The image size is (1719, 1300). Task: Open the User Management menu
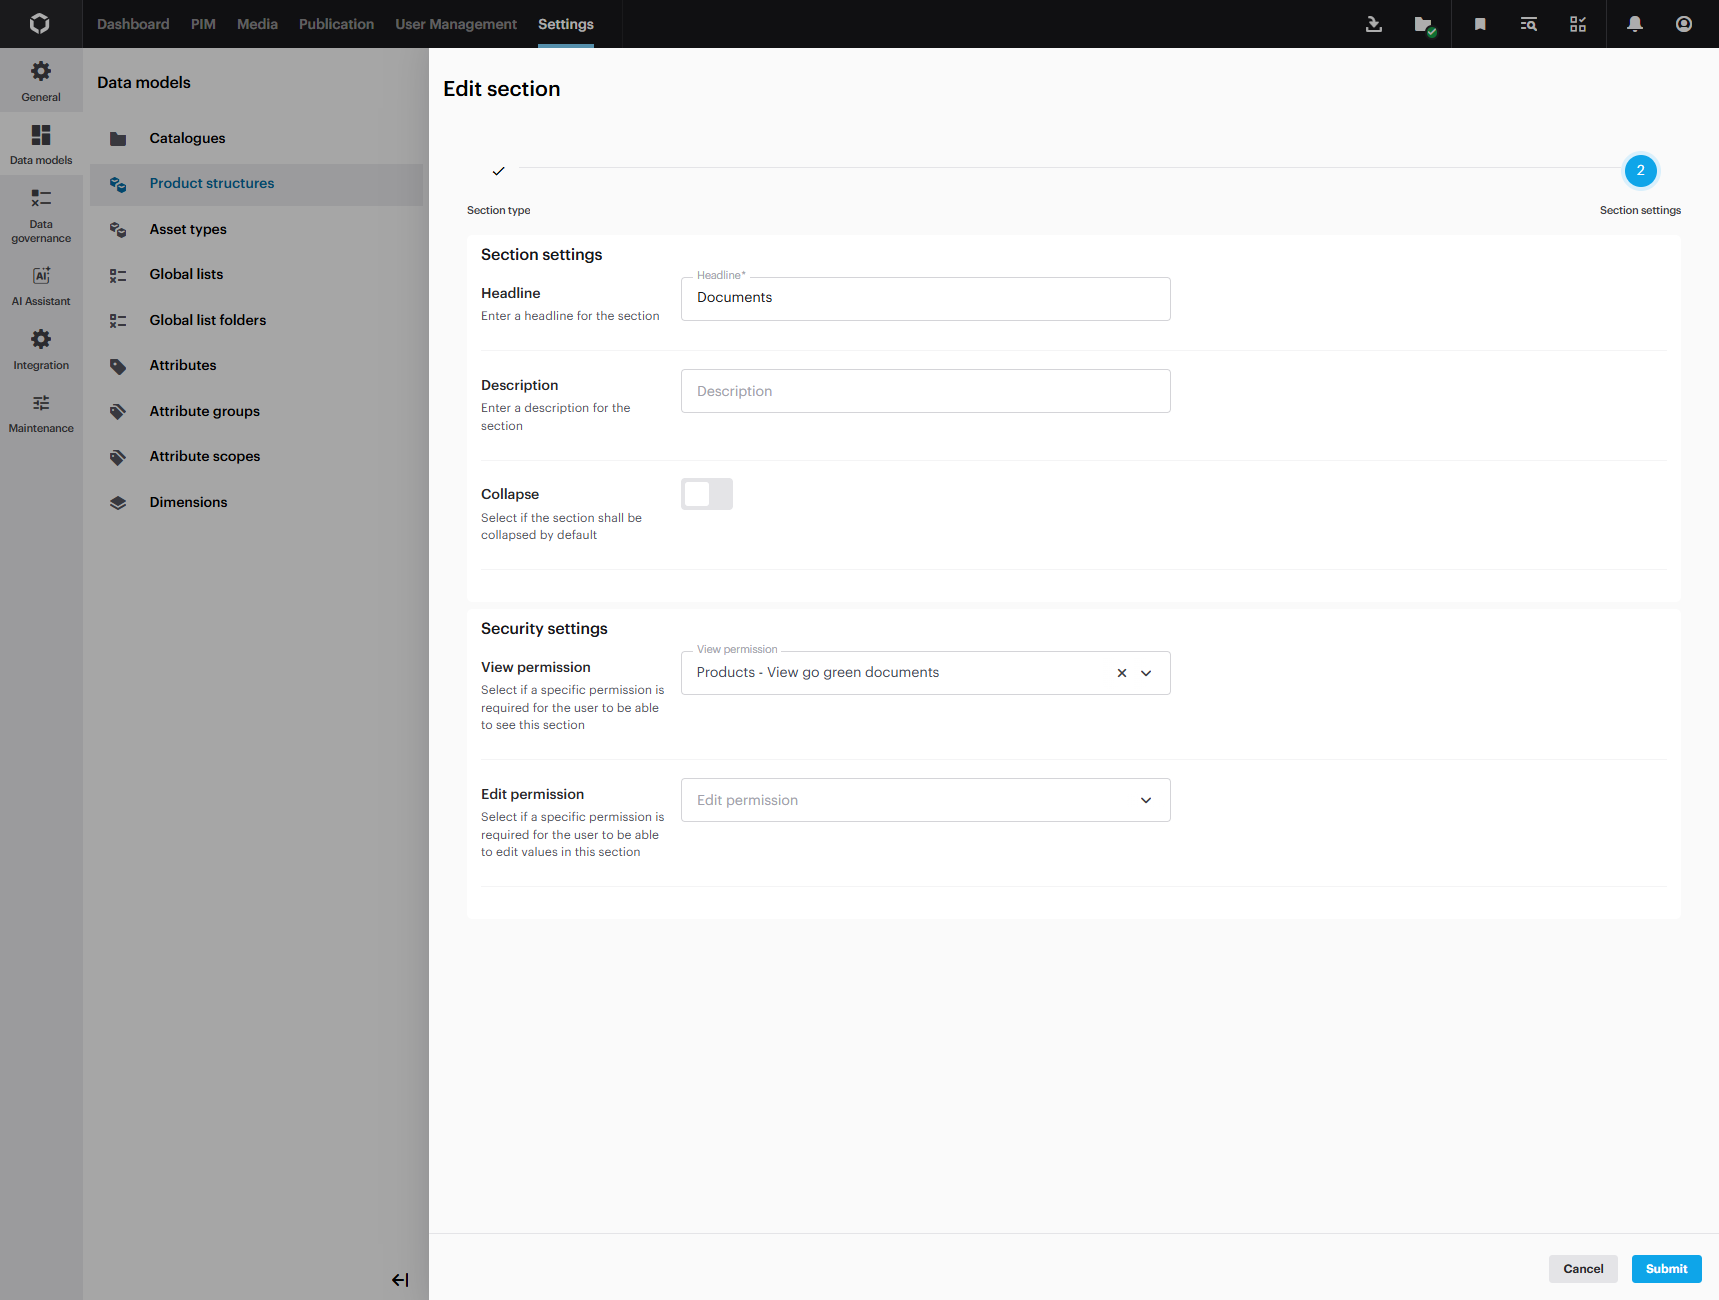(455, 24)
